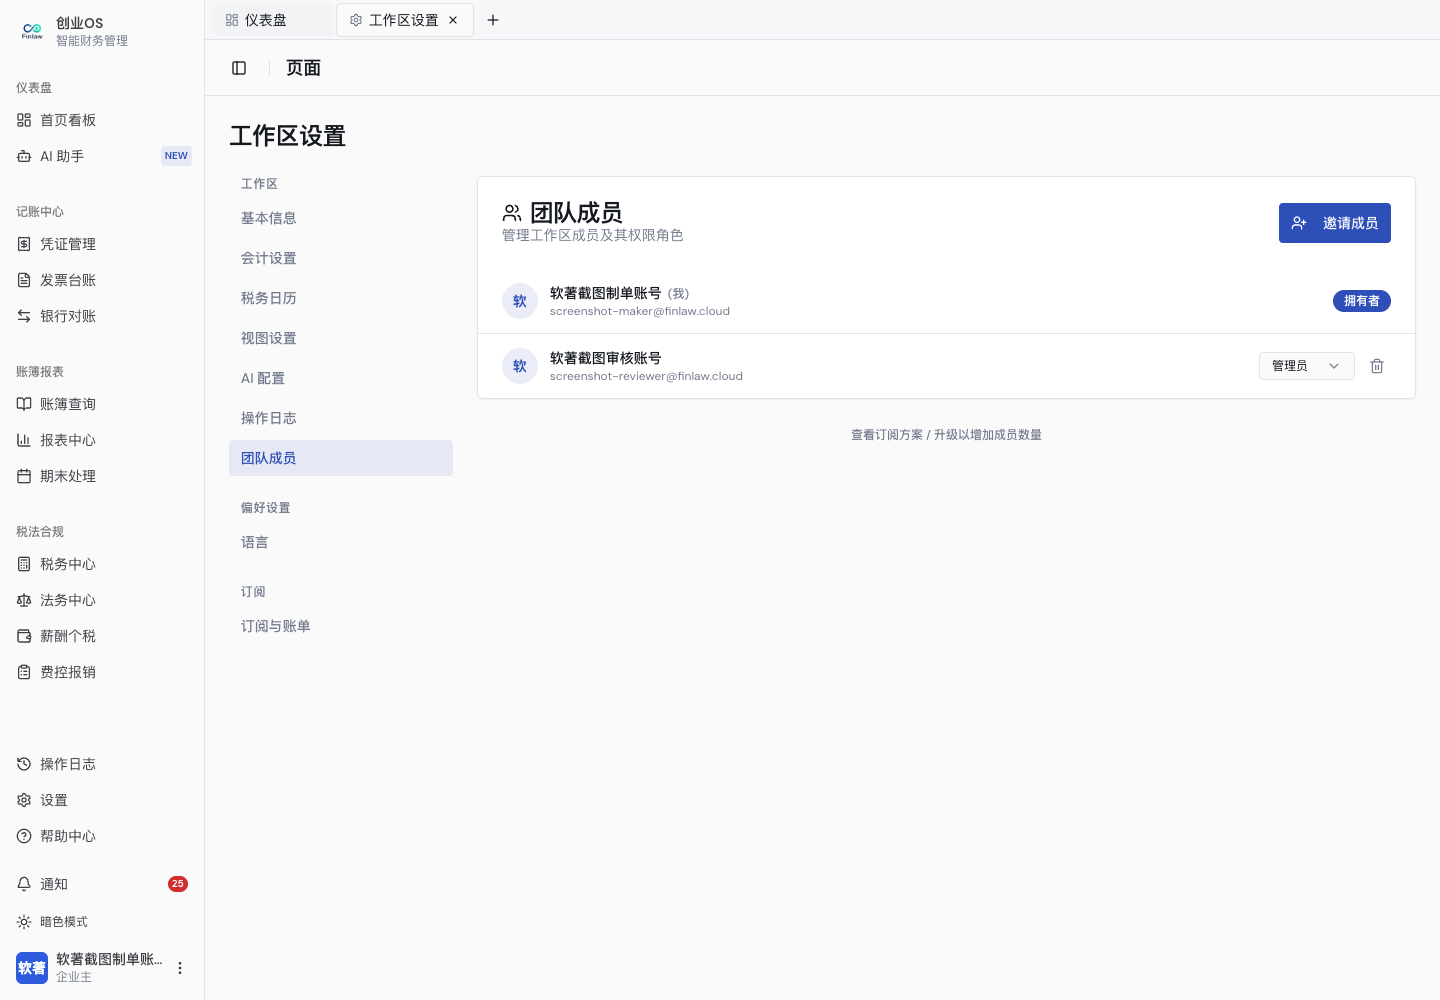The width and height of the screenshot is (1440, 1000).
Task: Select 团队成员 settings section
Action: tap(341, 458)
